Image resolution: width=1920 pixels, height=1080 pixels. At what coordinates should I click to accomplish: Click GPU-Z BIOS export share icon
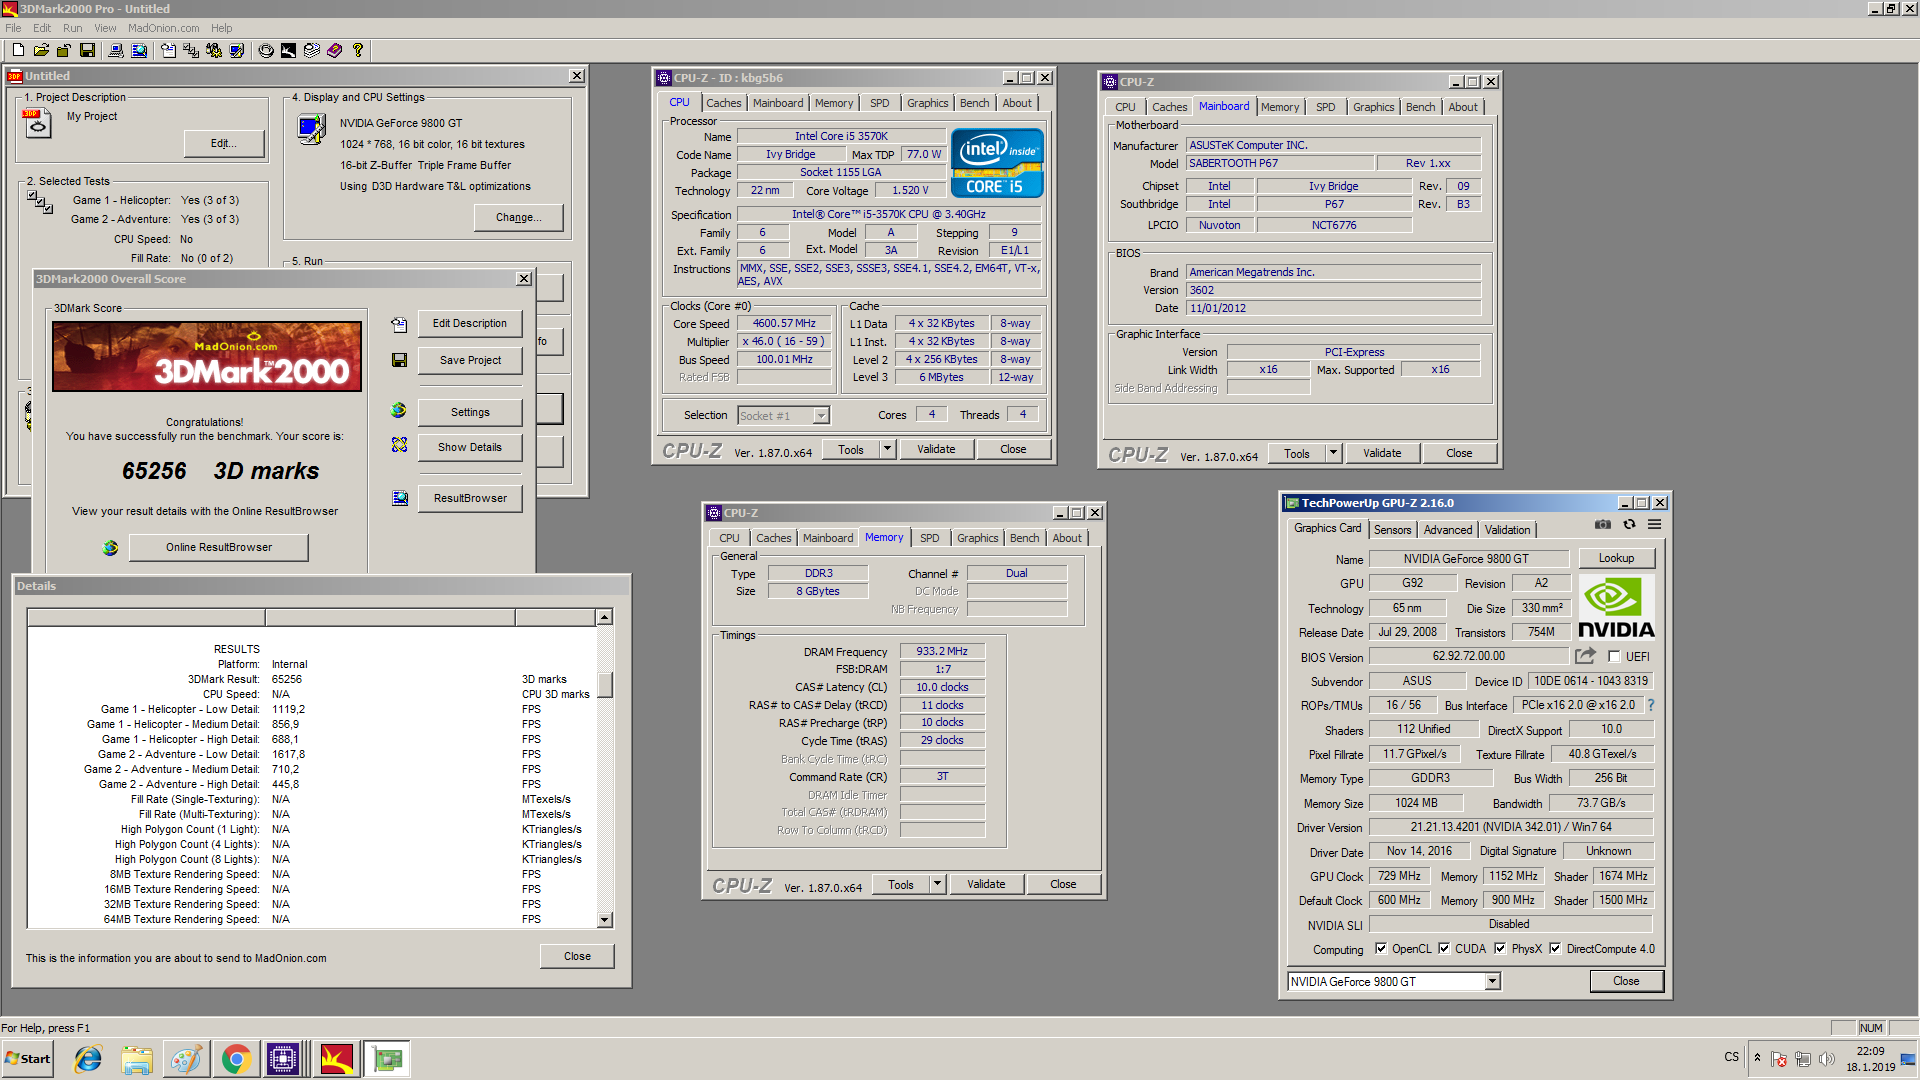1585,656
